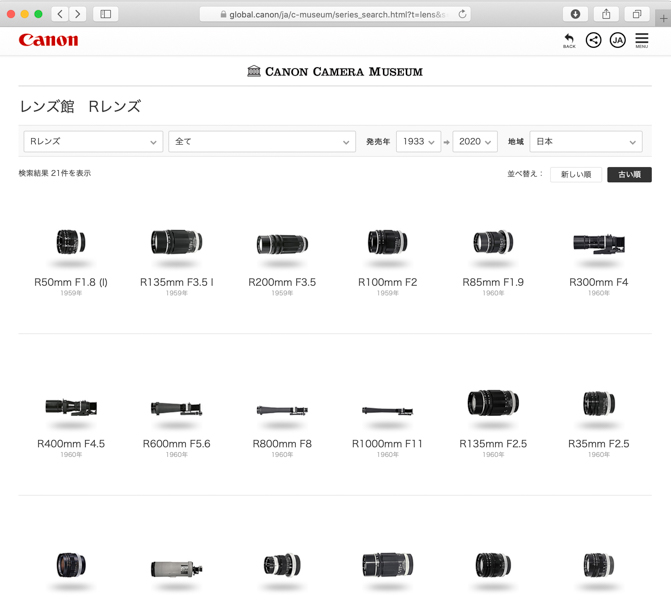Sort by 新しい順 (newest first)

[x=576, y=174]
